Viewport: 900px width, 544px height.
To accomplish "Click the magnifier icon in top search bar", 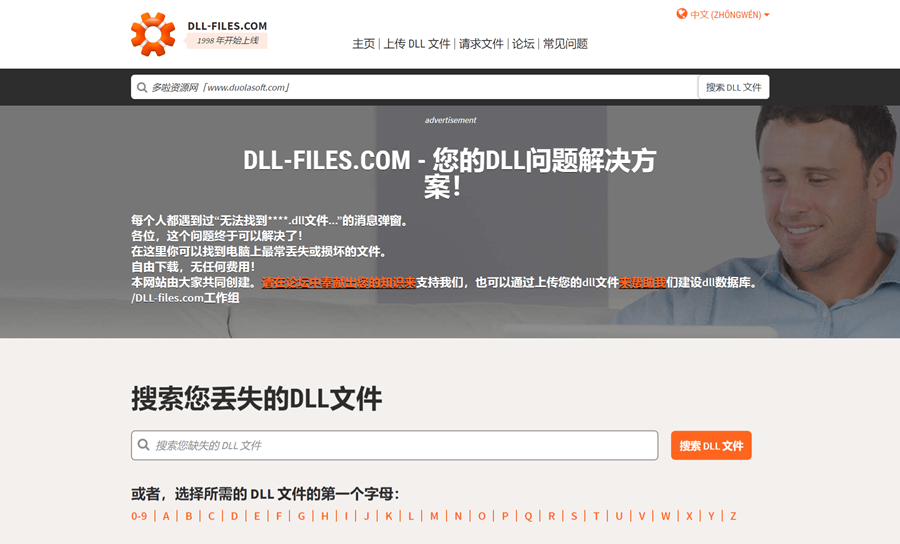I will [x=142, y=87].
